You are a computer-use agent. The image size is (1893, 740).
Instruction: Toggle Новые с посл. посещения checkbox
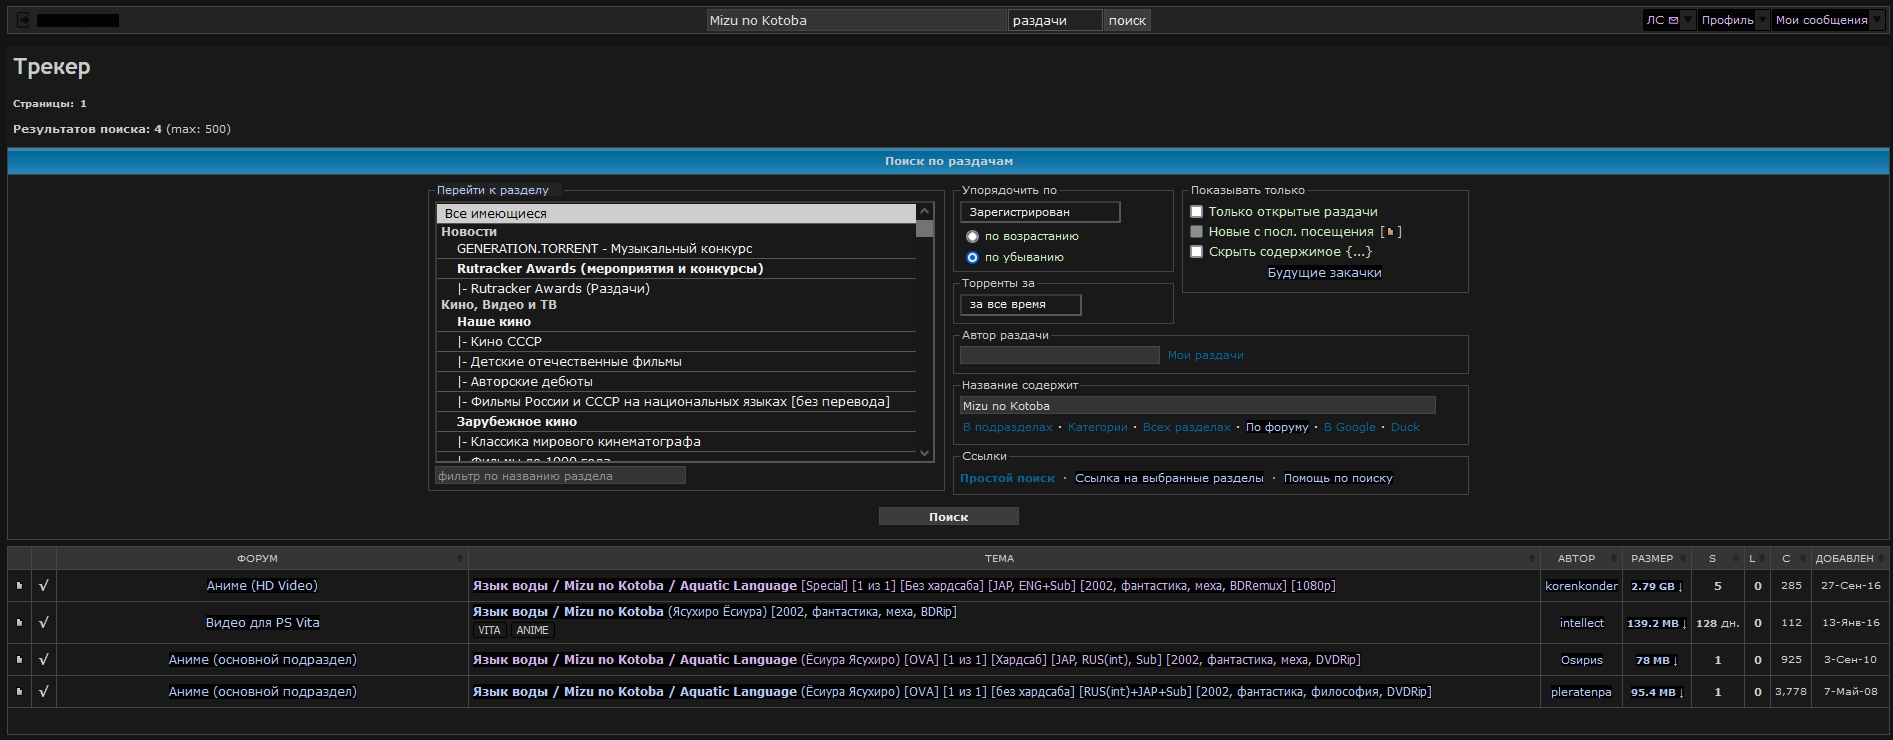[x=1196, y=232]
